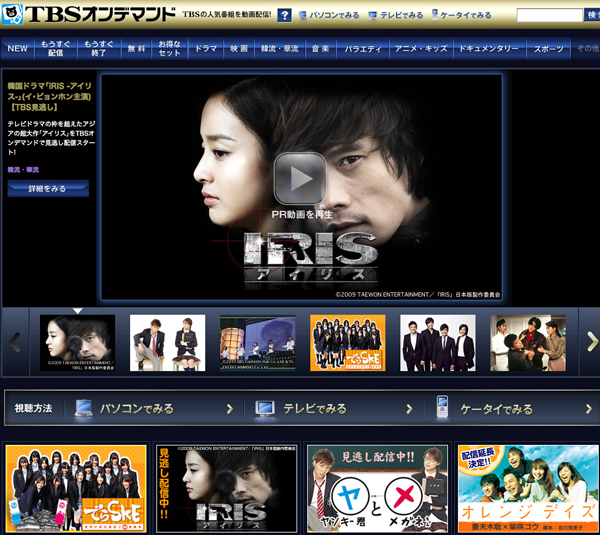Open the ヤンキー君とメガネちゃん banner

click(377, 488)
